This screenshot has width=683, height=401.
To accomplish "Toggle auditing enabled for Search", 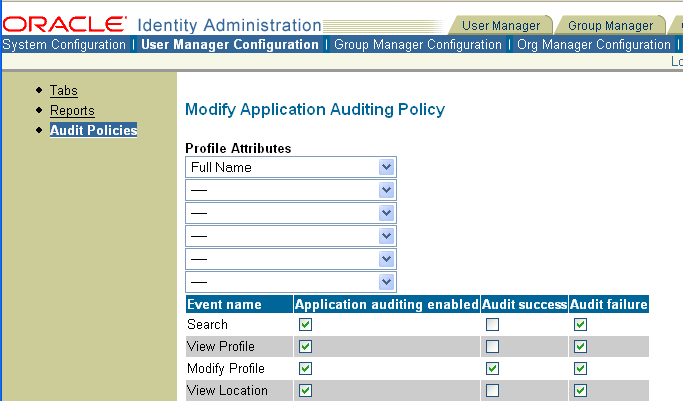I will [x=305, y=324].
